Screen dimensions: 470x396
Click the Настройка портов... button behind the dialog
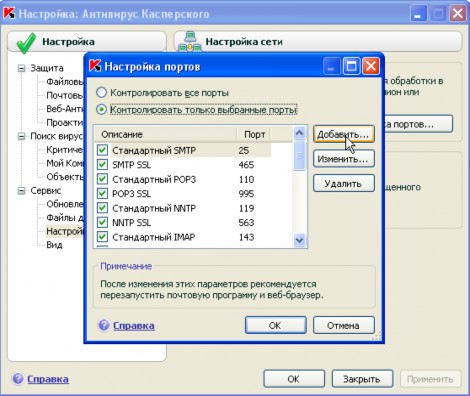(419, 124)
